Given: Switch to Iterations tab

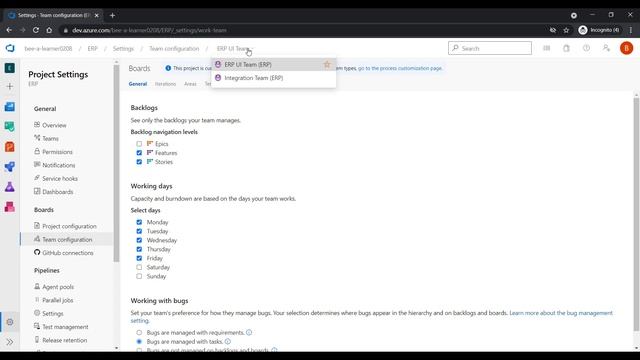Looking at the screenshot, I should (x=165, y=84).
